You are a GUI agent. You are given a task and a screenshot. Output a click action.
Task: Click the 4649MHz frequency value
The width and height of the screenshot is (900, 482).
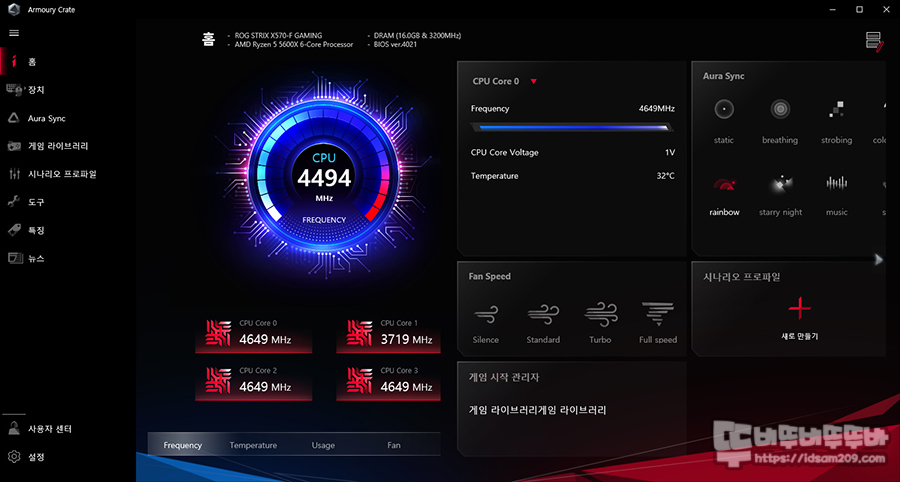point(657,108)
